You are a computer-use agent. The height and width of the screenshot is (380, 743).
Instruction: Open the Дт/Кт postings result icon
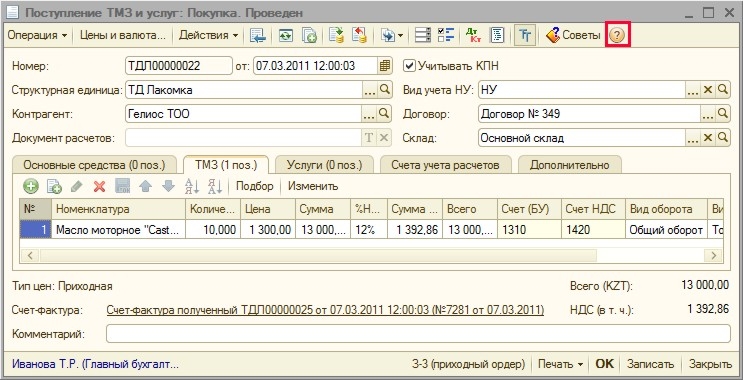[x=472, y=36]
